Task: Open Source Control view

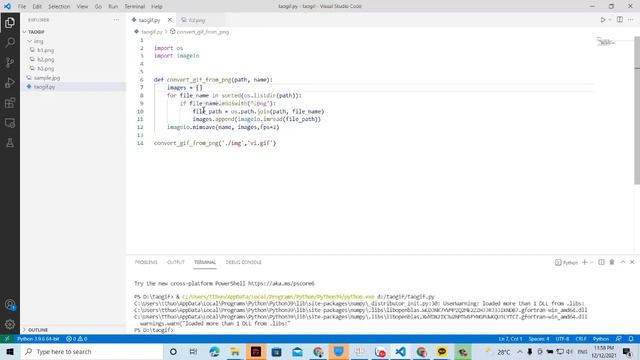Action: pos(10,62)
